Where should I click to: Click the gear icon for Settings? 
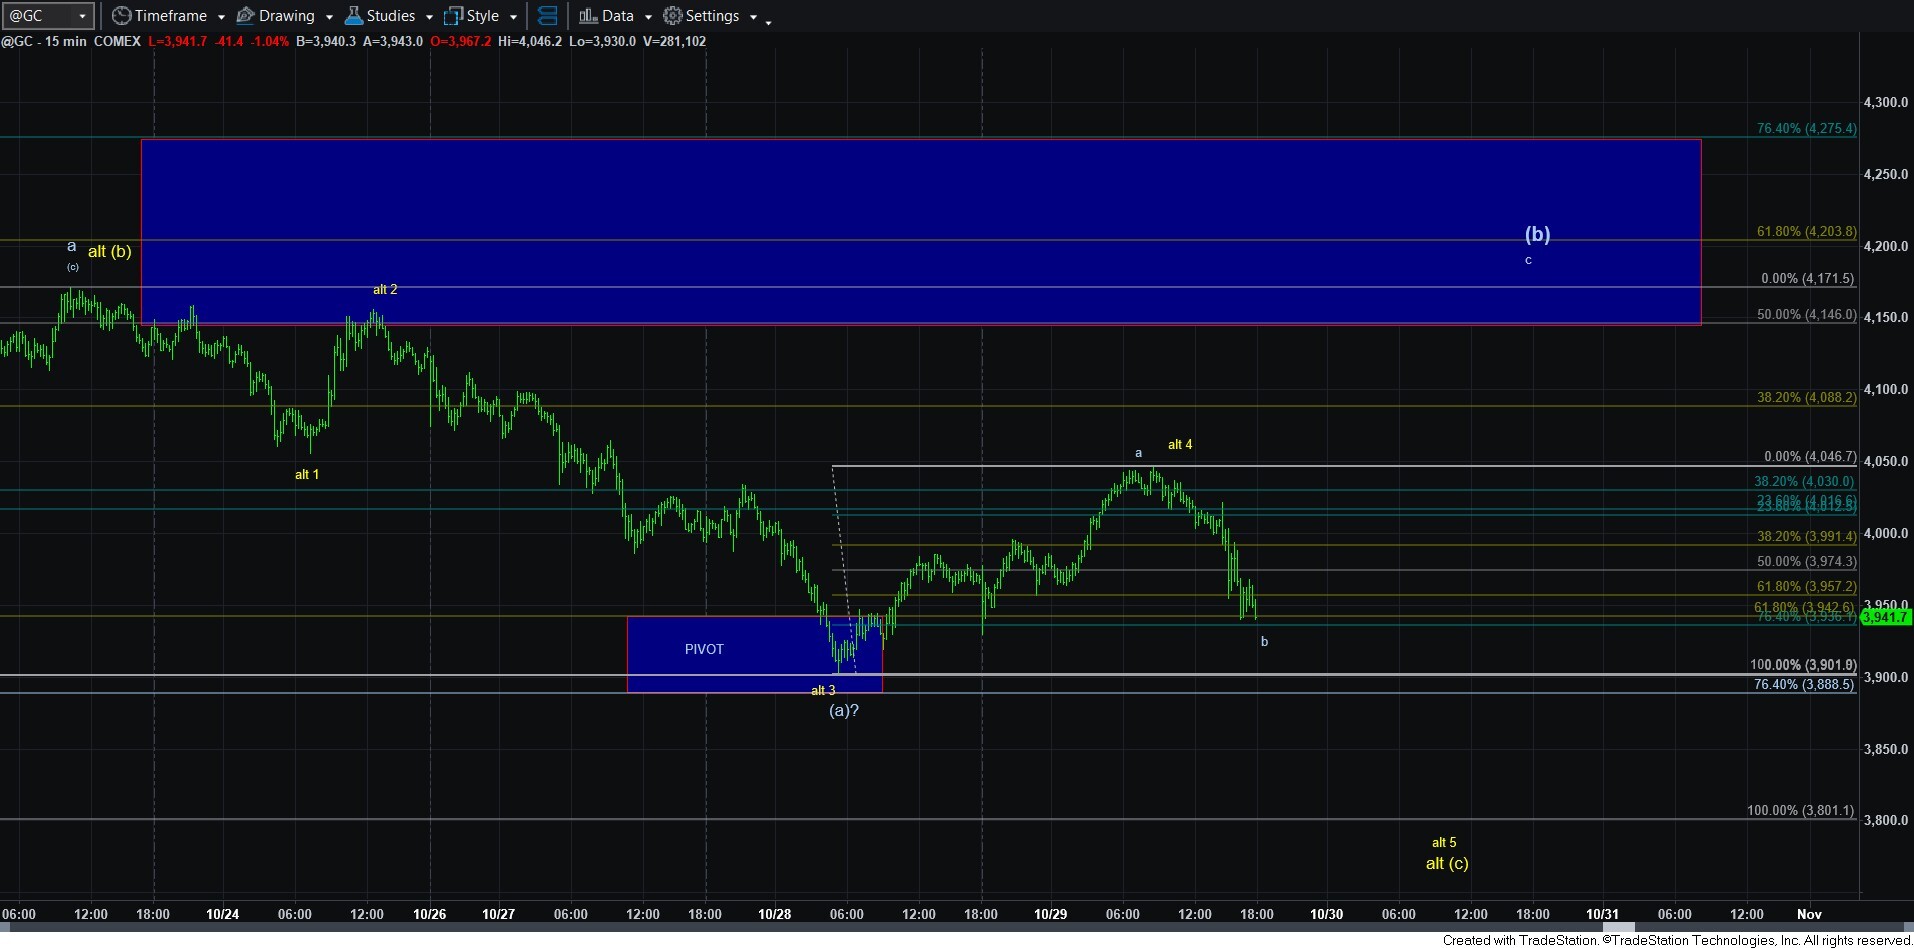(673, 16)
